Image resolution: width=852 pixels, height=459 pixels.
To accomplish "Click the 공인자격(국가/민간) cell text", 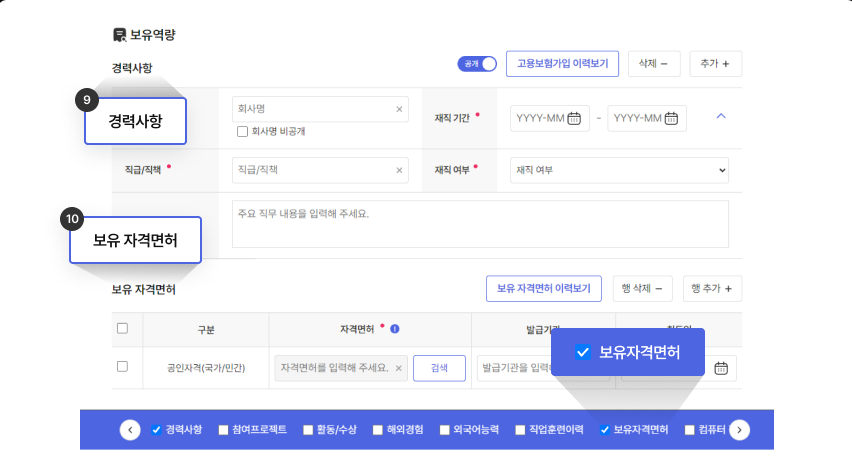I will [x=206, y=368].
